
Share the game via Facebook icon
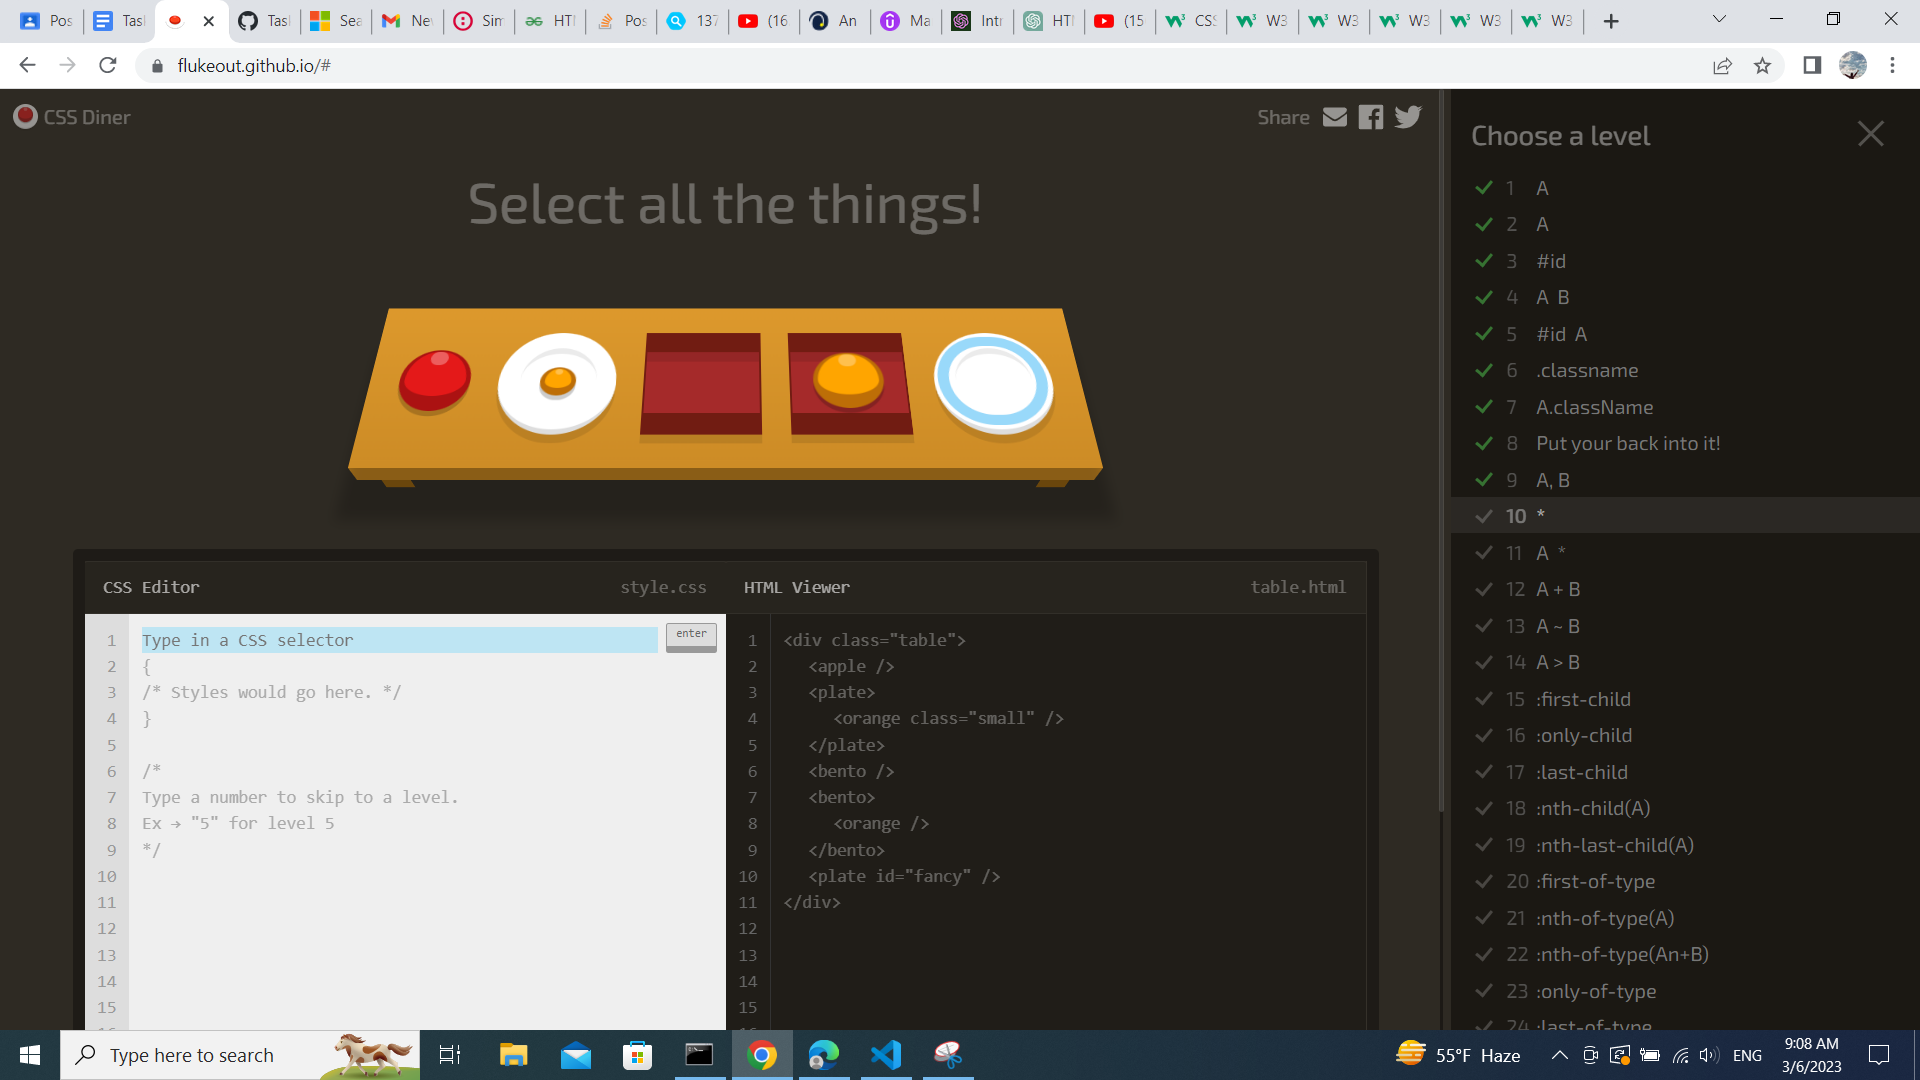click(1371, 117)
